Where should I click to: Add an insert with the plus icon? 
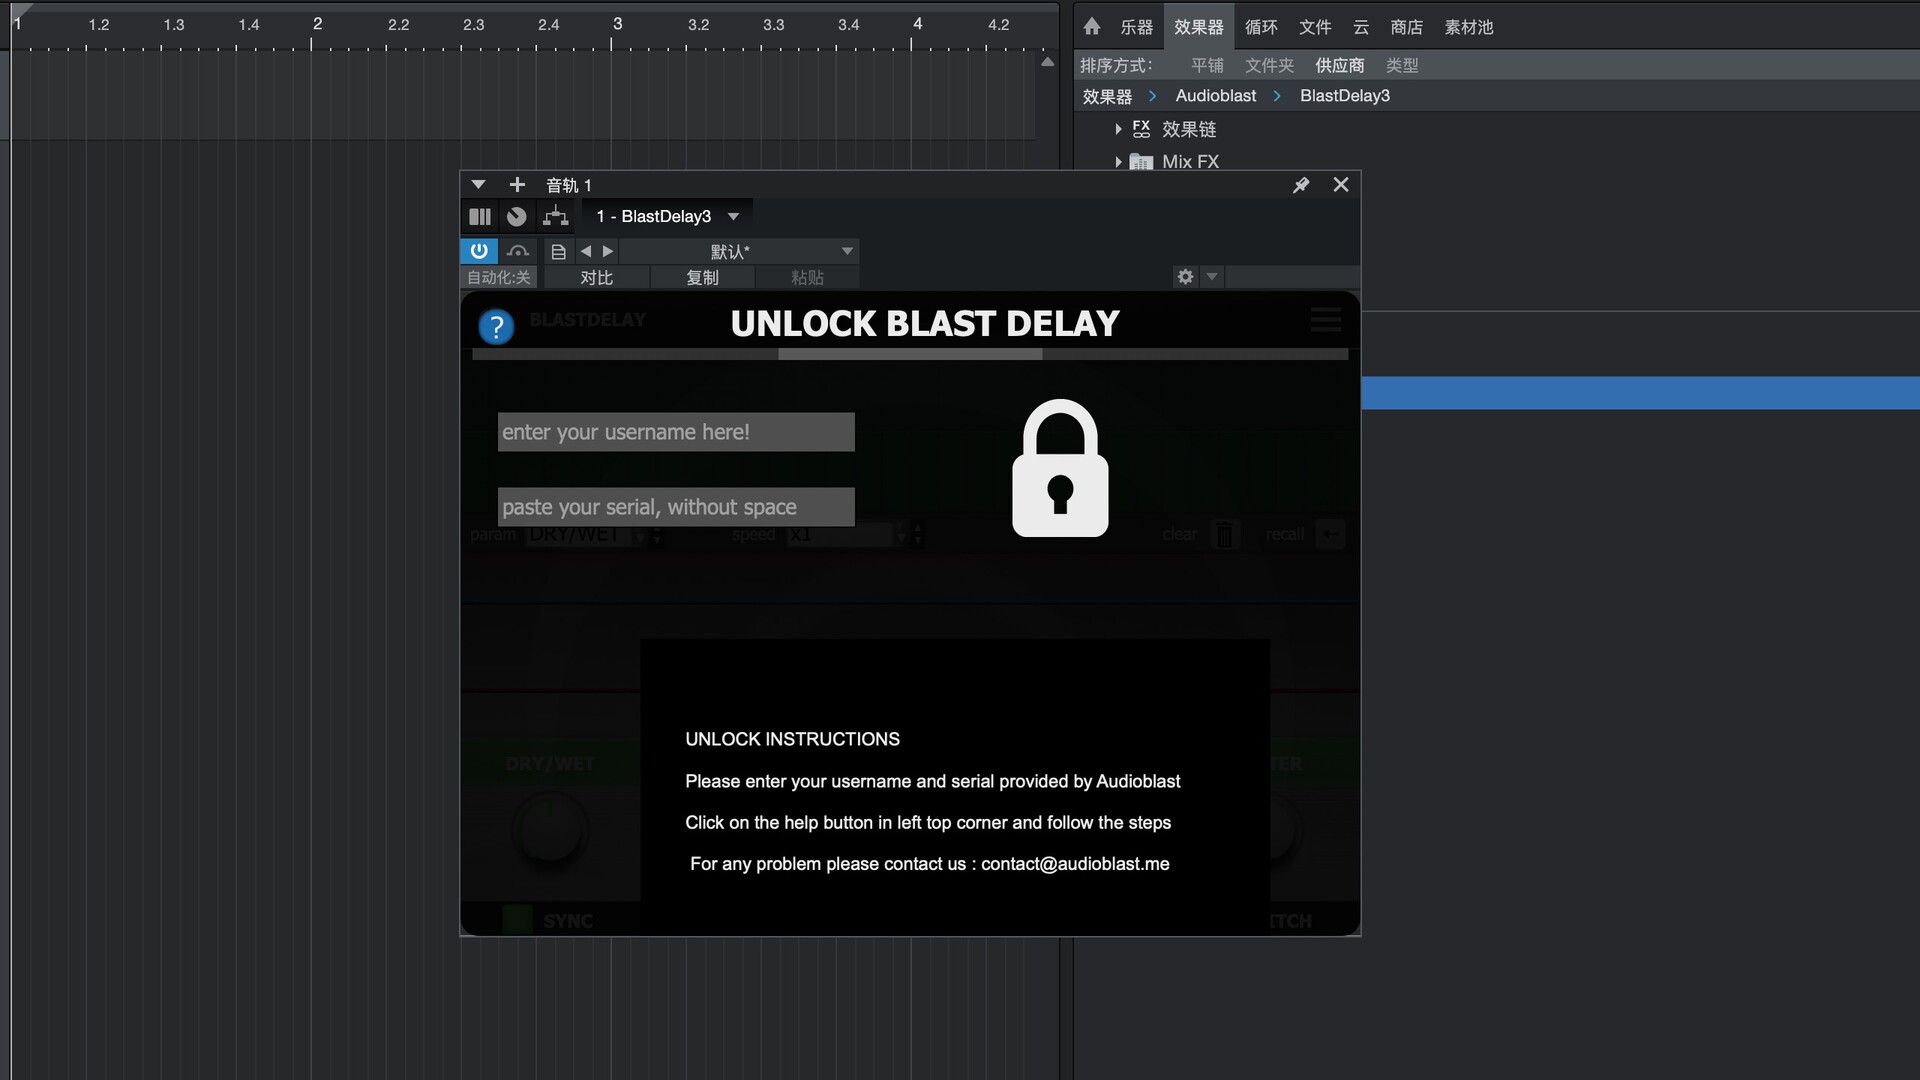517,185
